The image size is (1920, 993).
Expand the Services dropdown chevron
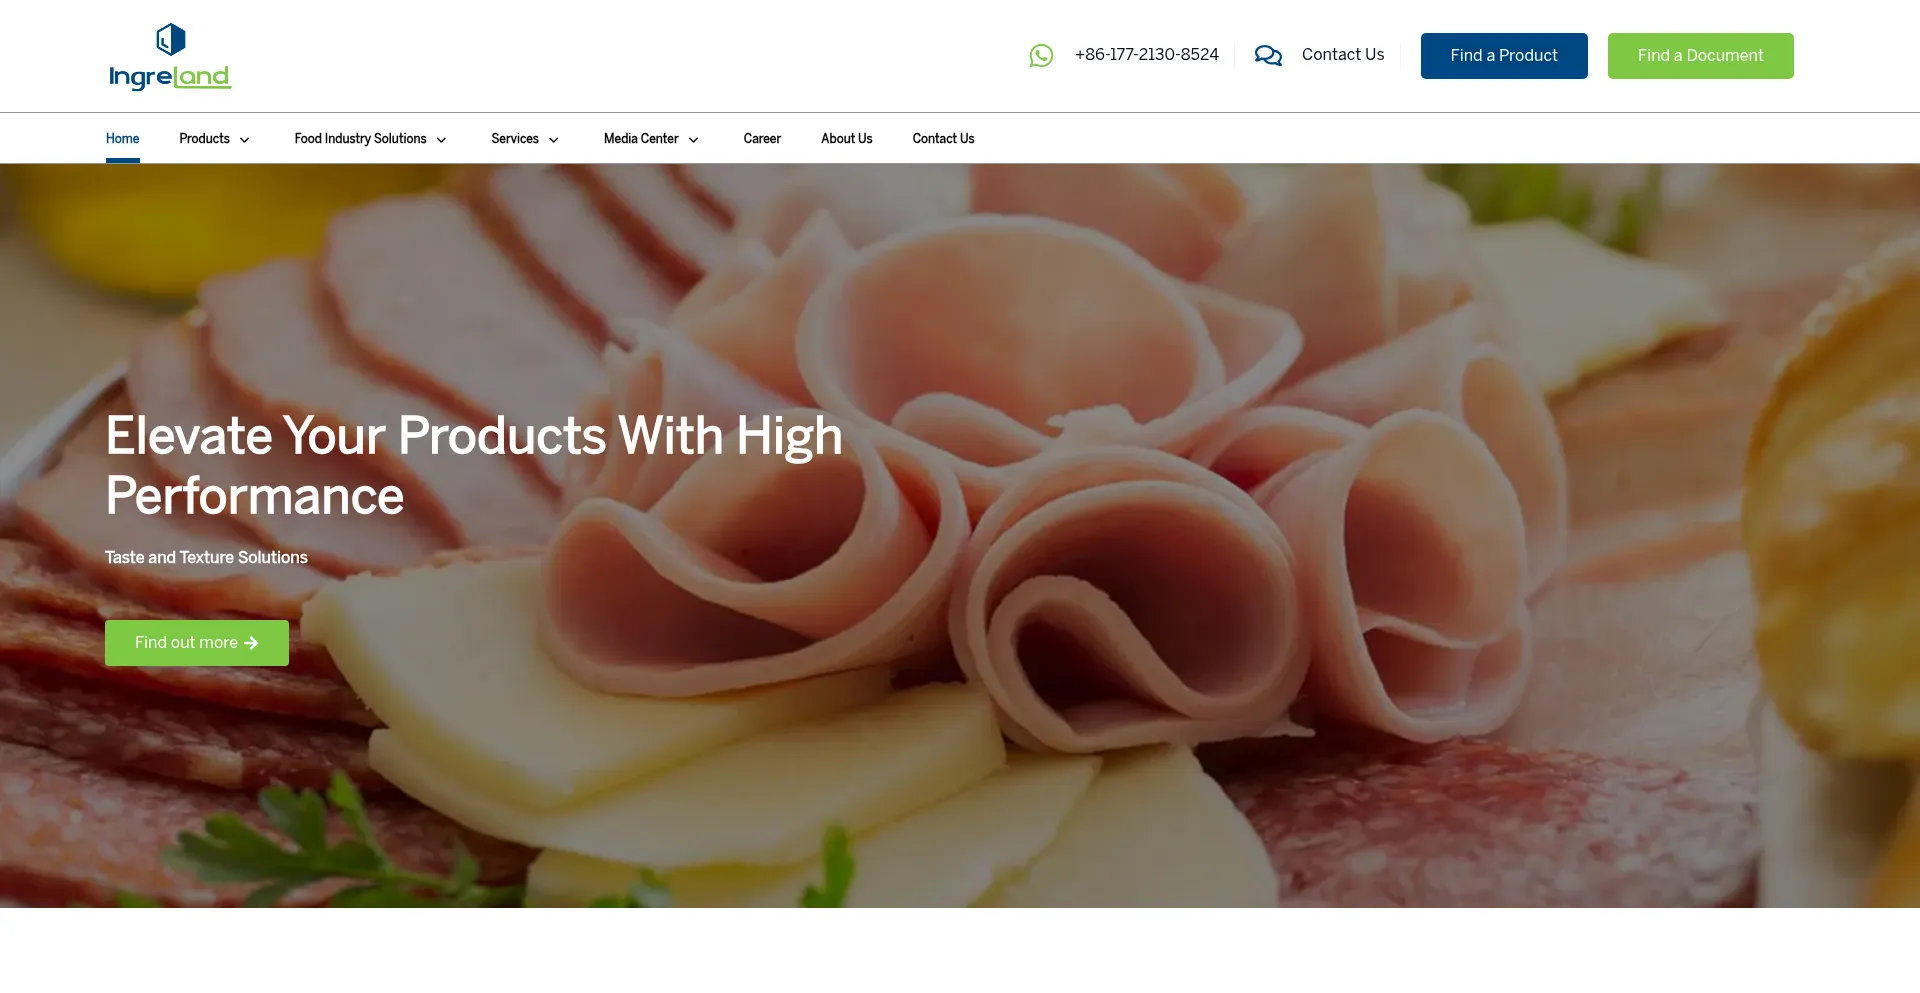click(x=553, y=140)
